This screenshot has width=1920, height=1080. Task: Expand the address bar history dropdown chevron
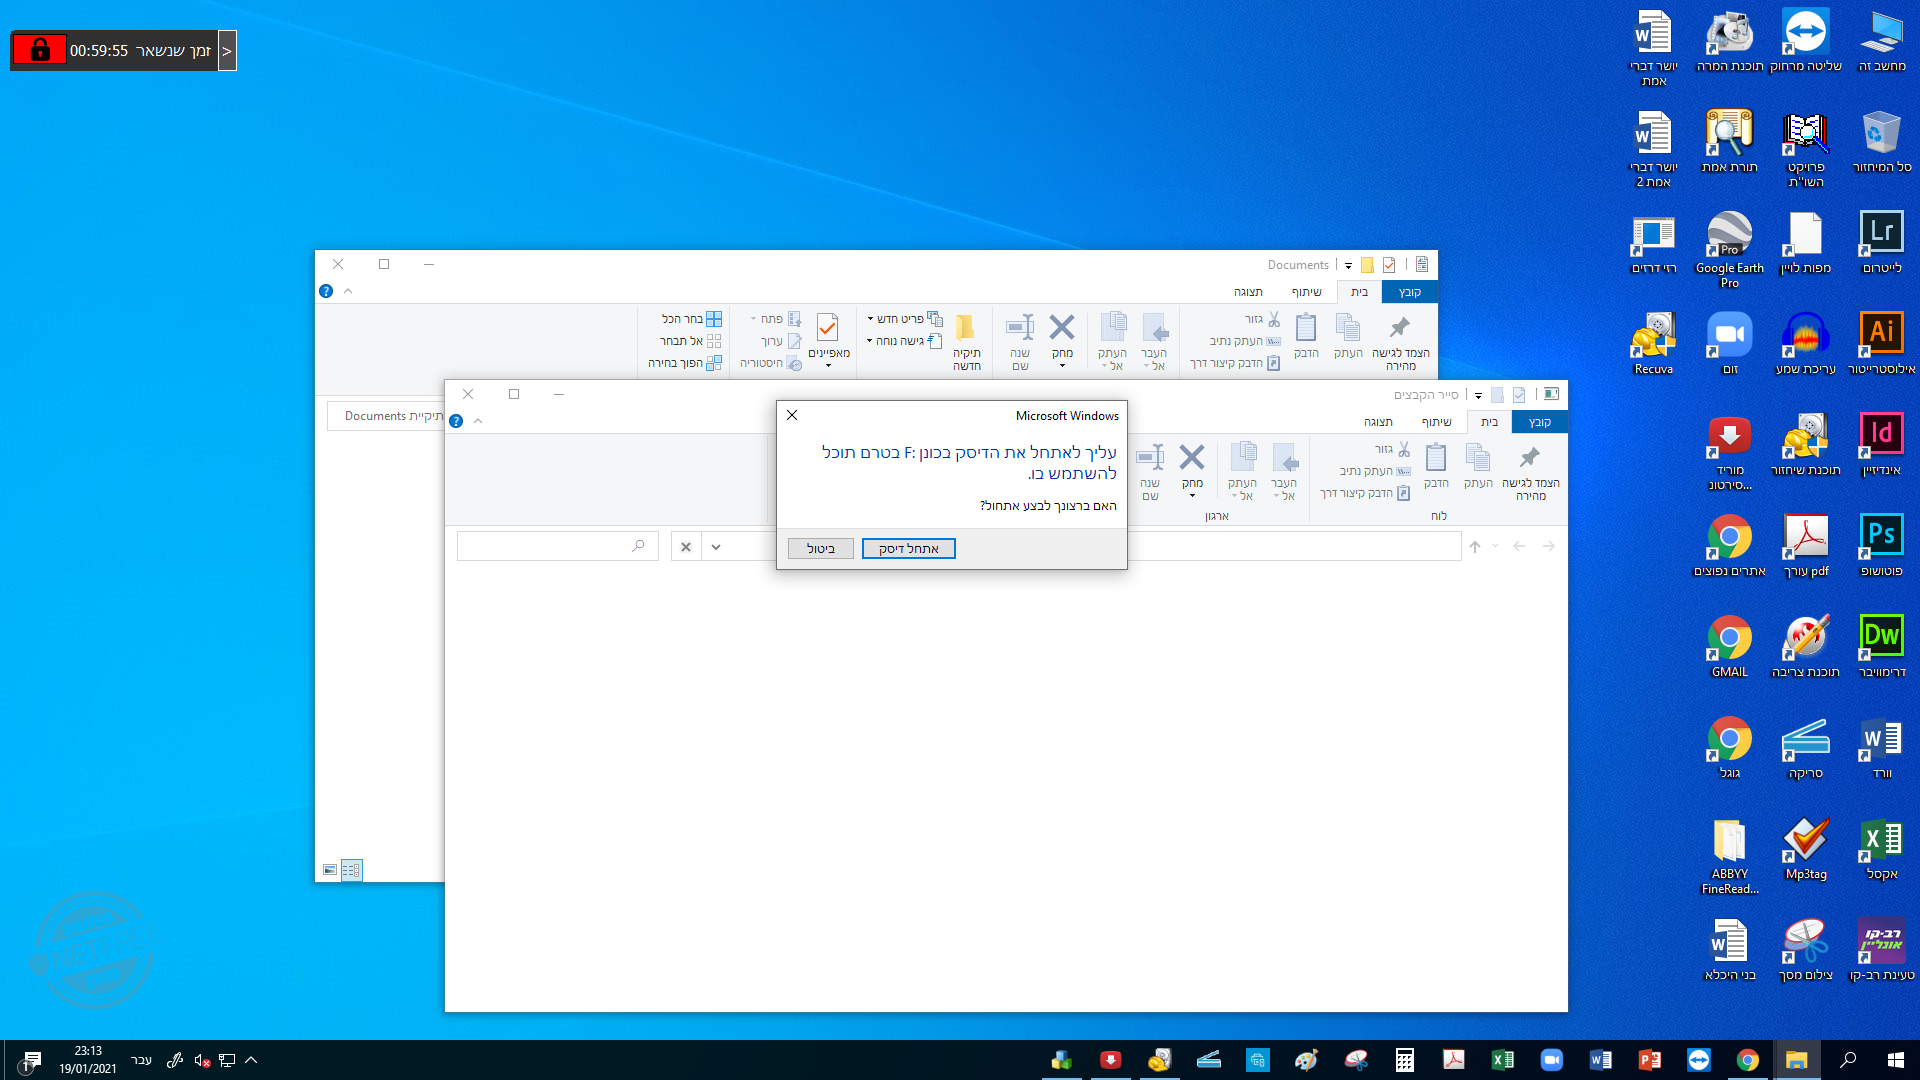(x=716, y=547)
